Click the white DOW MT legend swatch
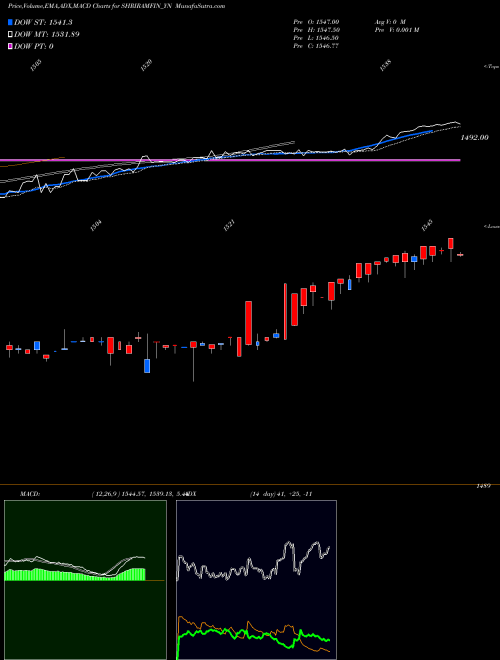Image resolution: width=500 pixels, height=660 pixels. coord(11,34)
